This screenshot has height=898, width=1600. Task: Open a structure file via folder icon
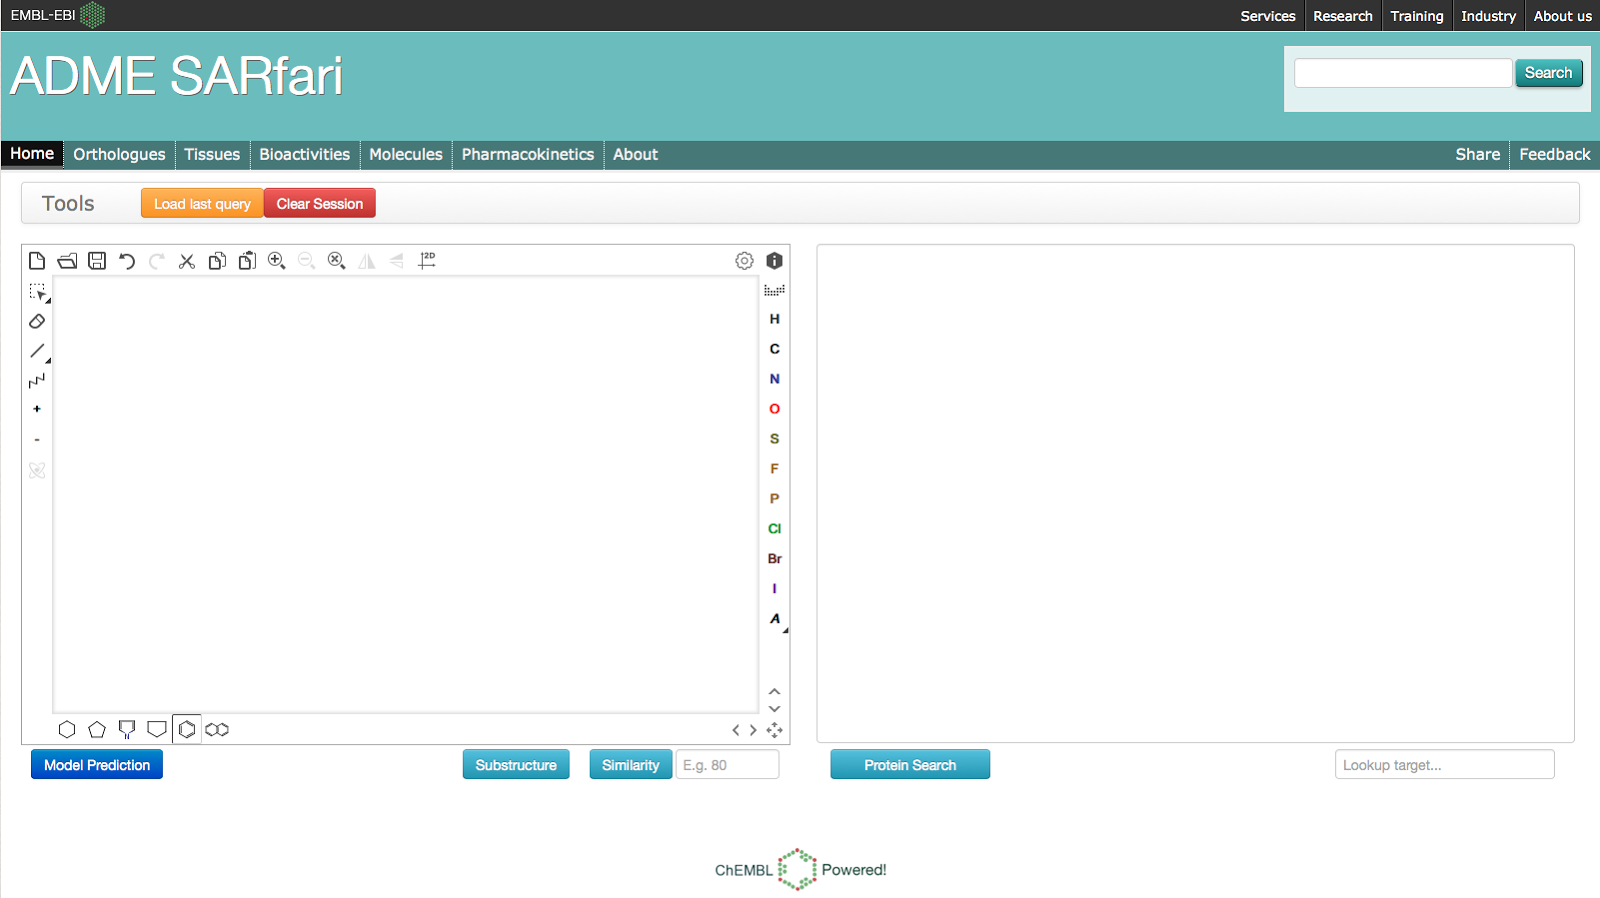[x=67, y=261]
